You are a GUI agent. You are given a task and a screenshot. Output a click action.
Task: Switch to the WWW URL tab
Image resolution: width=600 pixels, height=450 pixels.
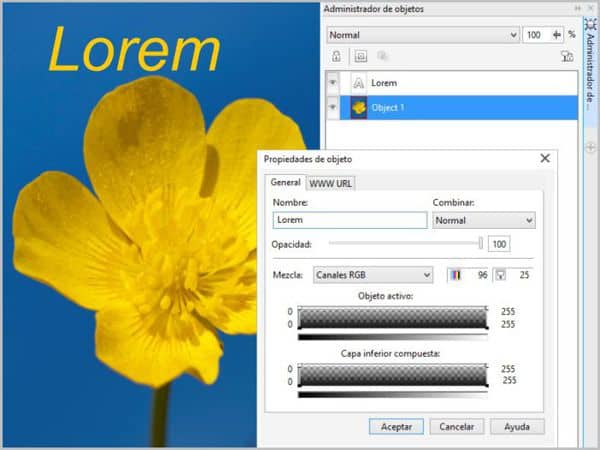(x=330, y=183)
